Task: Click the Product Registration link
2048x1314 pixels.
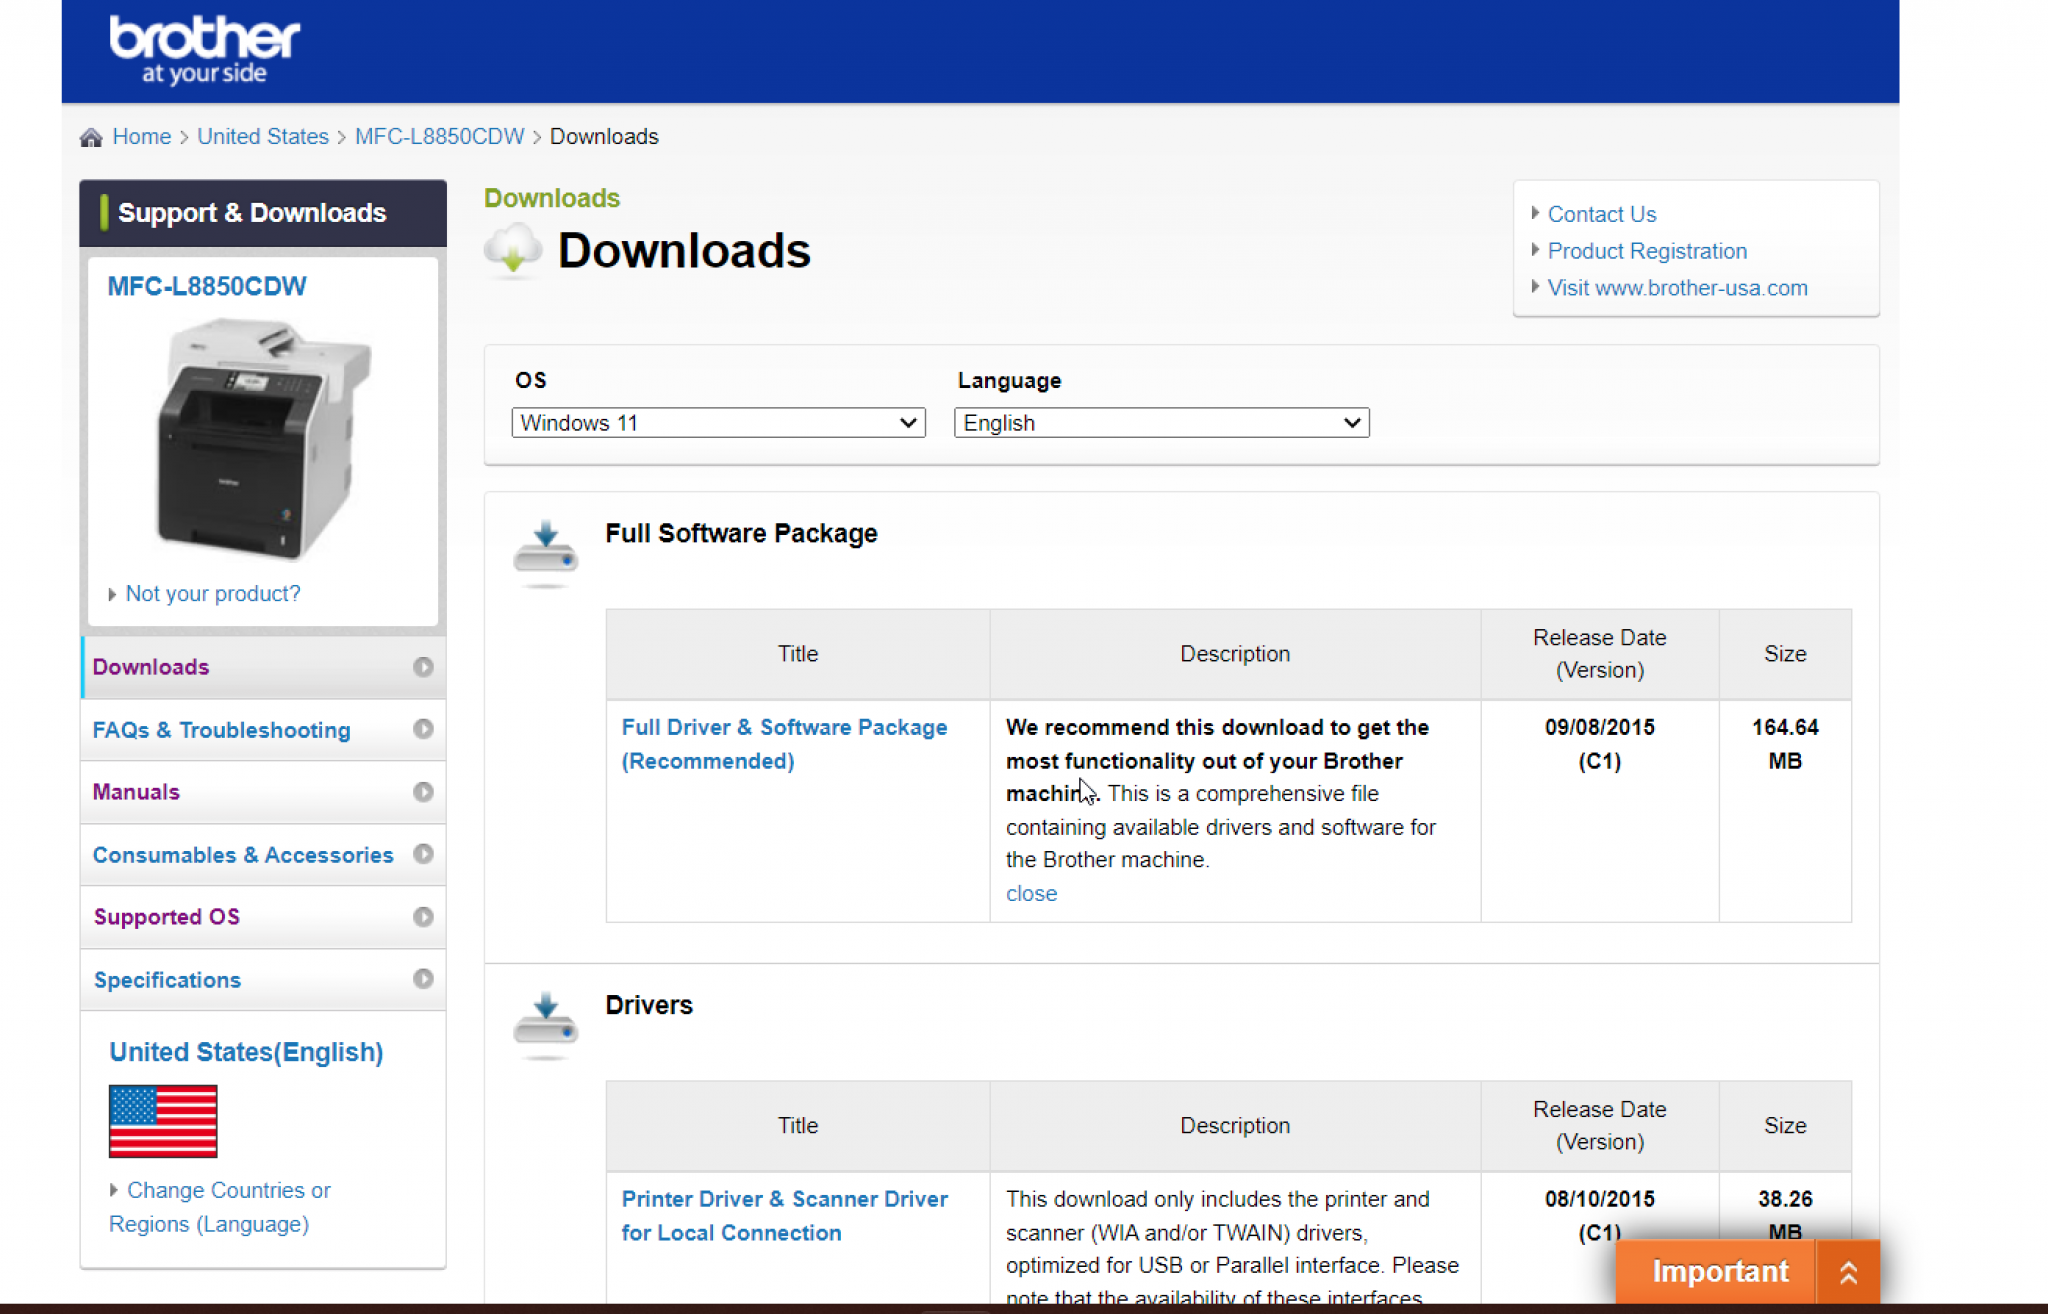Action: 1647,251
